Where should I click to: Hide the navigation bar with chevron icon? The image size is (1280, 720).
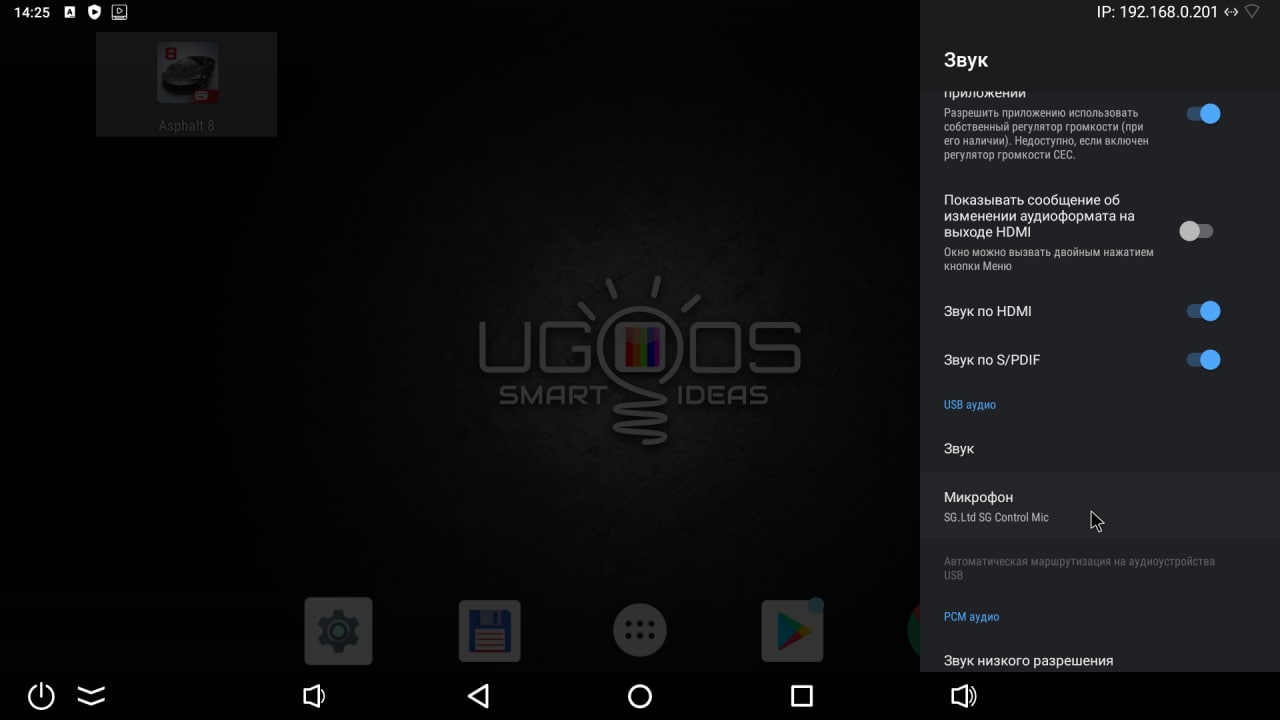91,695
